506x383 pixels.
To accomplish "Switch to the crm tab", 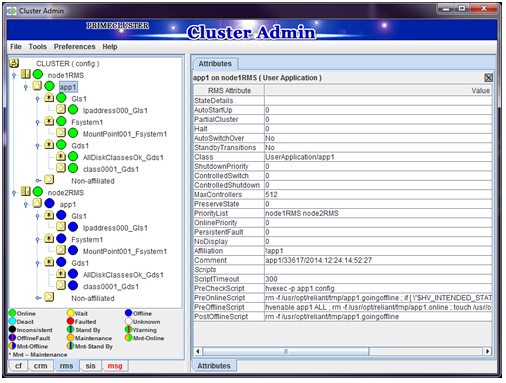I will coord(41,366).
